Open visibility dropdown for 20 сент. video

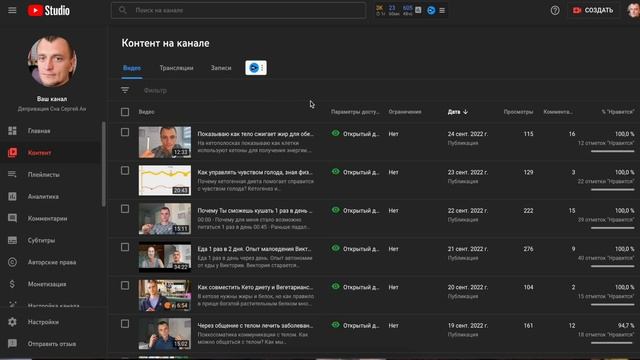click(x=355, y=287)
